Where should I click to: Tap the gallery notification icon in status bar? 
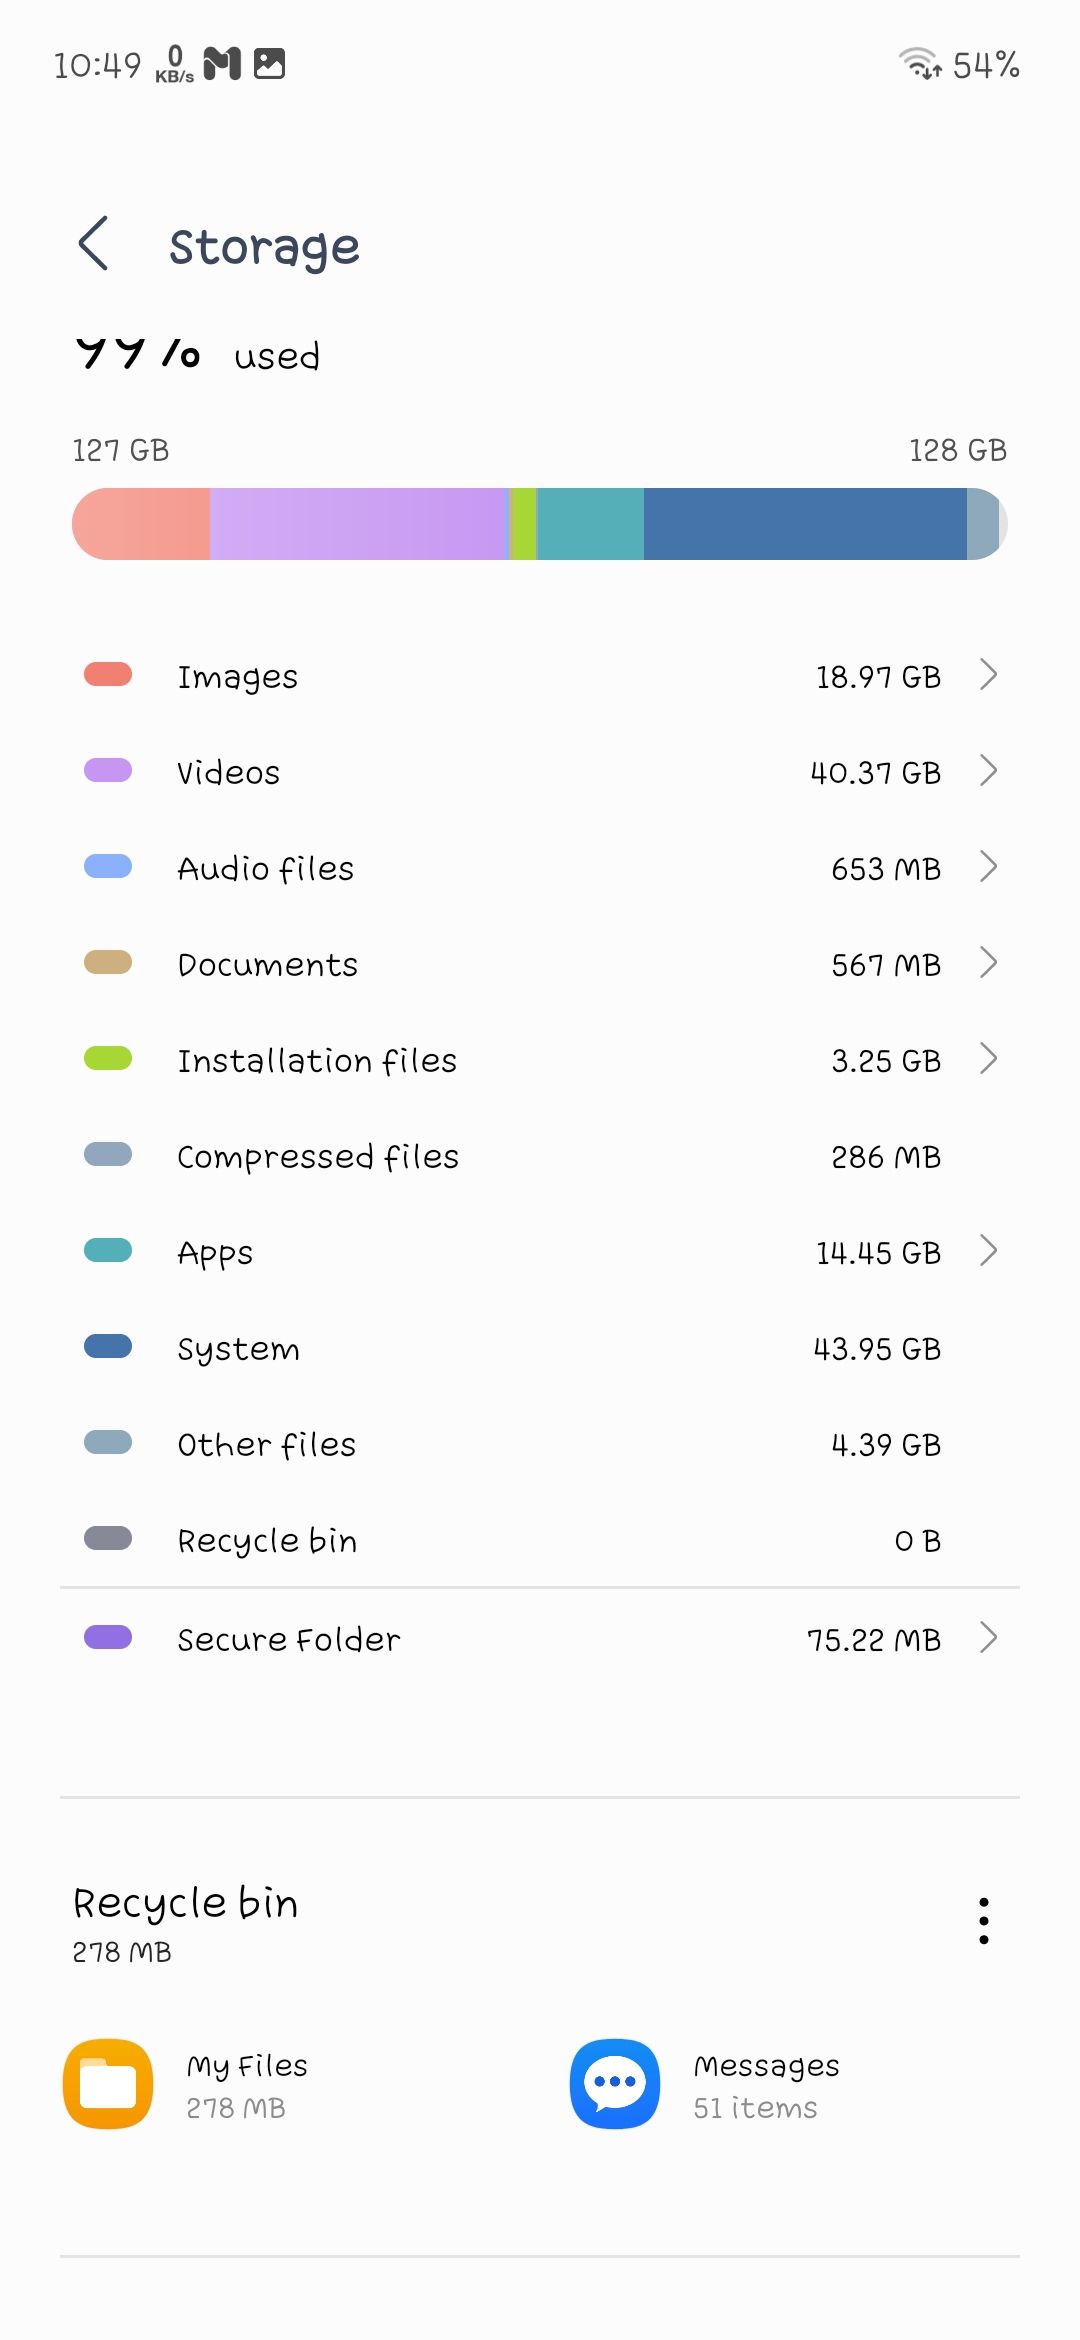pos(270,64)
